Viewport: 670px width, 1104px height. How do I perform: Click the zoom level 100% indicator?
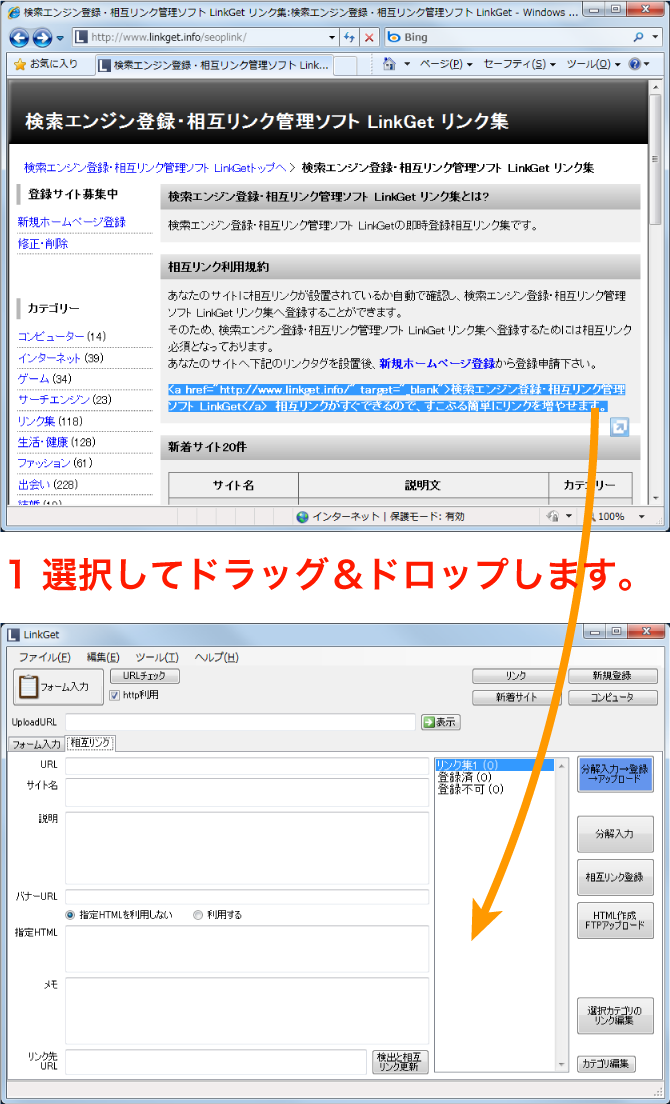tap(609, 516)
